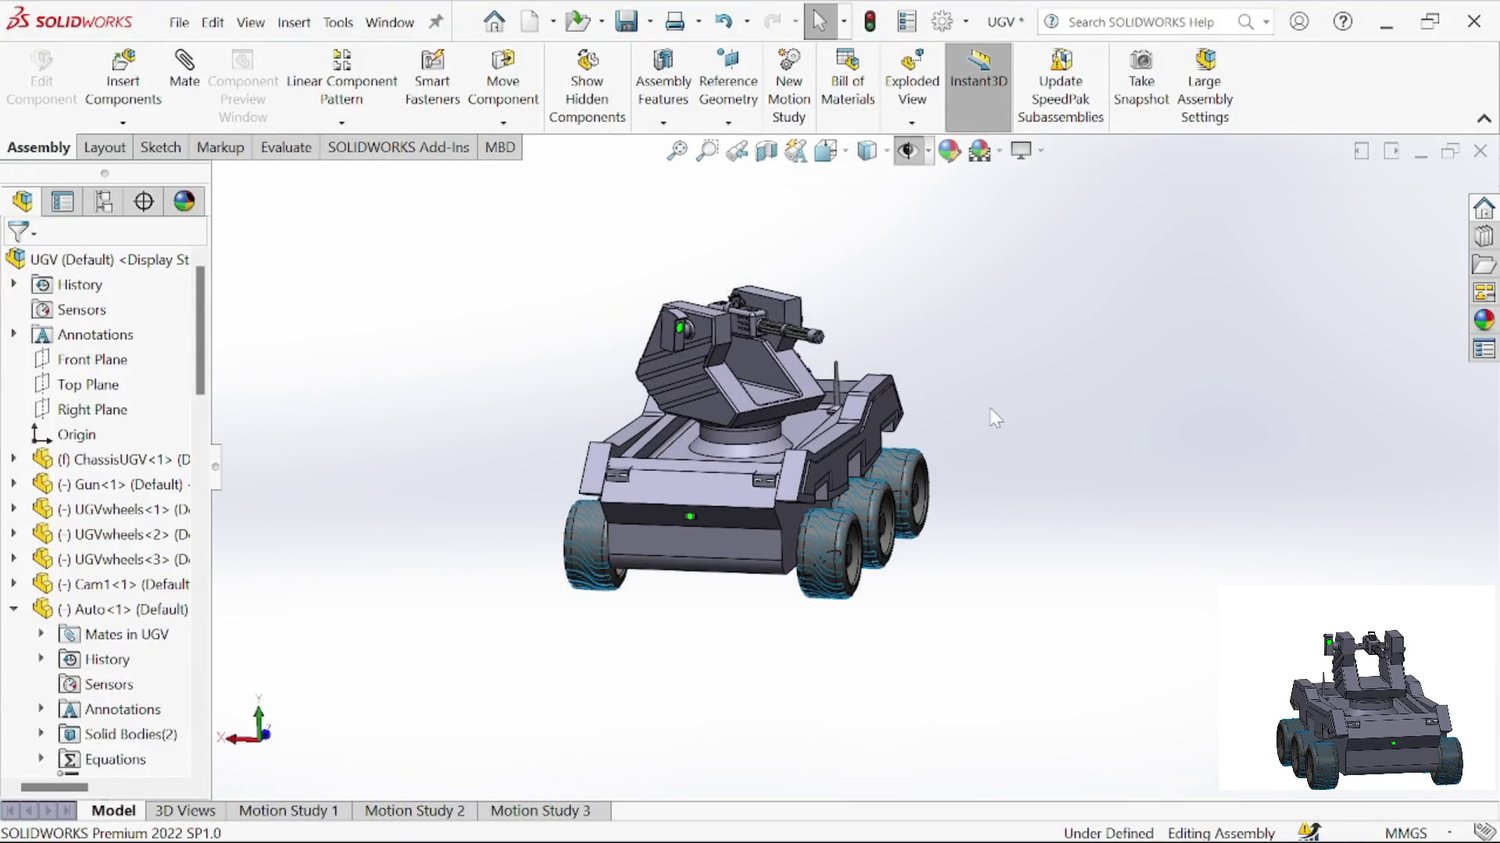Take a Snapshot of the assembly
This screenshot has width=1500, height=843.
1141,78
